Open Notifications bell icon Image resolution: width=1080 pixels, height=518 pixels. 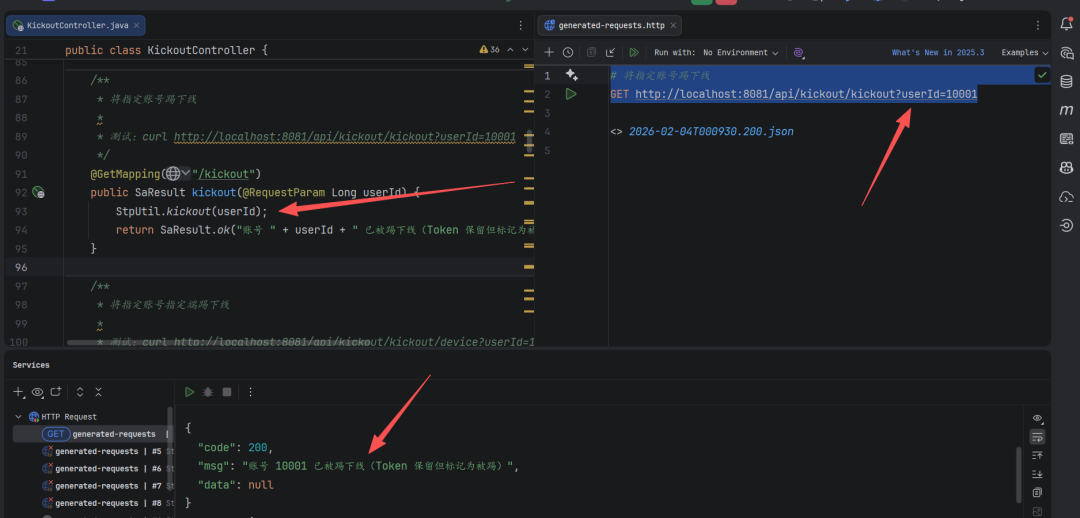pyautogui.click(x=1066, y=24)
